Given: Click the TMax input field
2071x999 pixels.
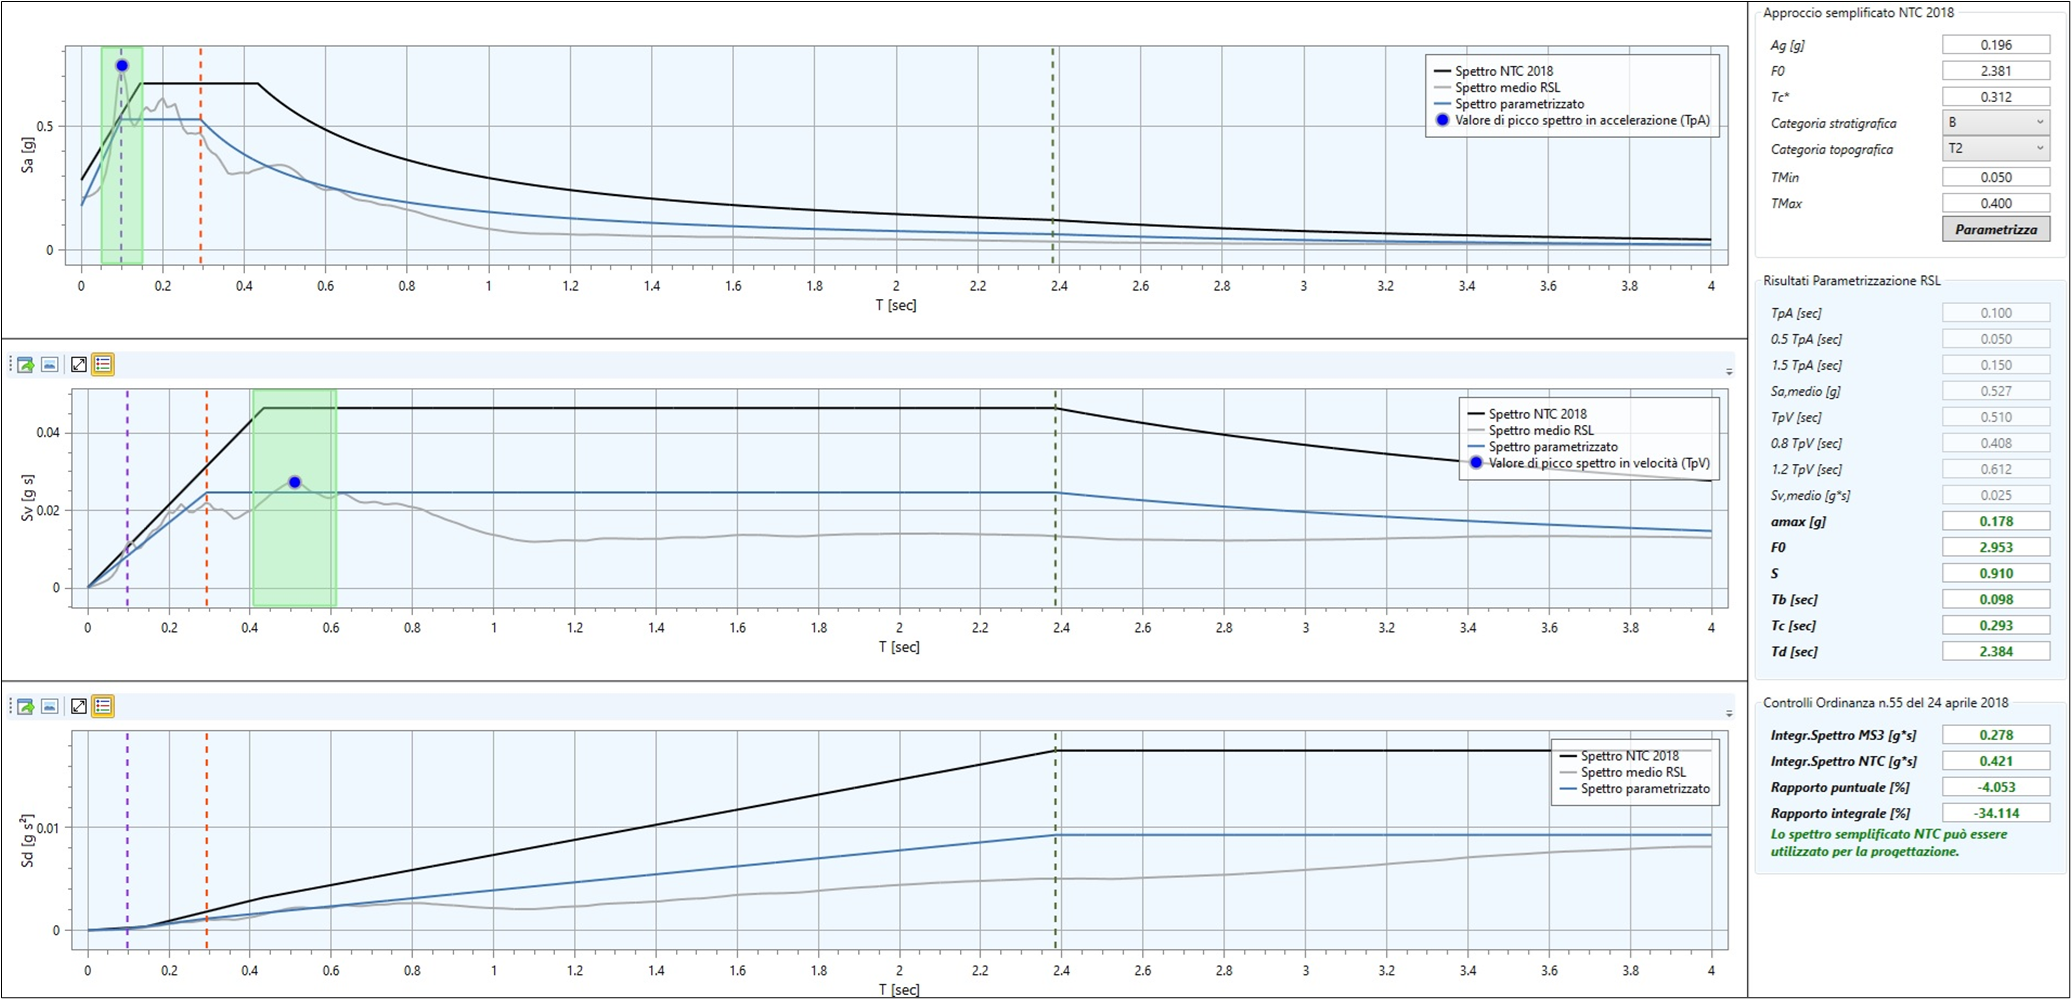Looking at the screenshot, I should (x=1996, y=203).
